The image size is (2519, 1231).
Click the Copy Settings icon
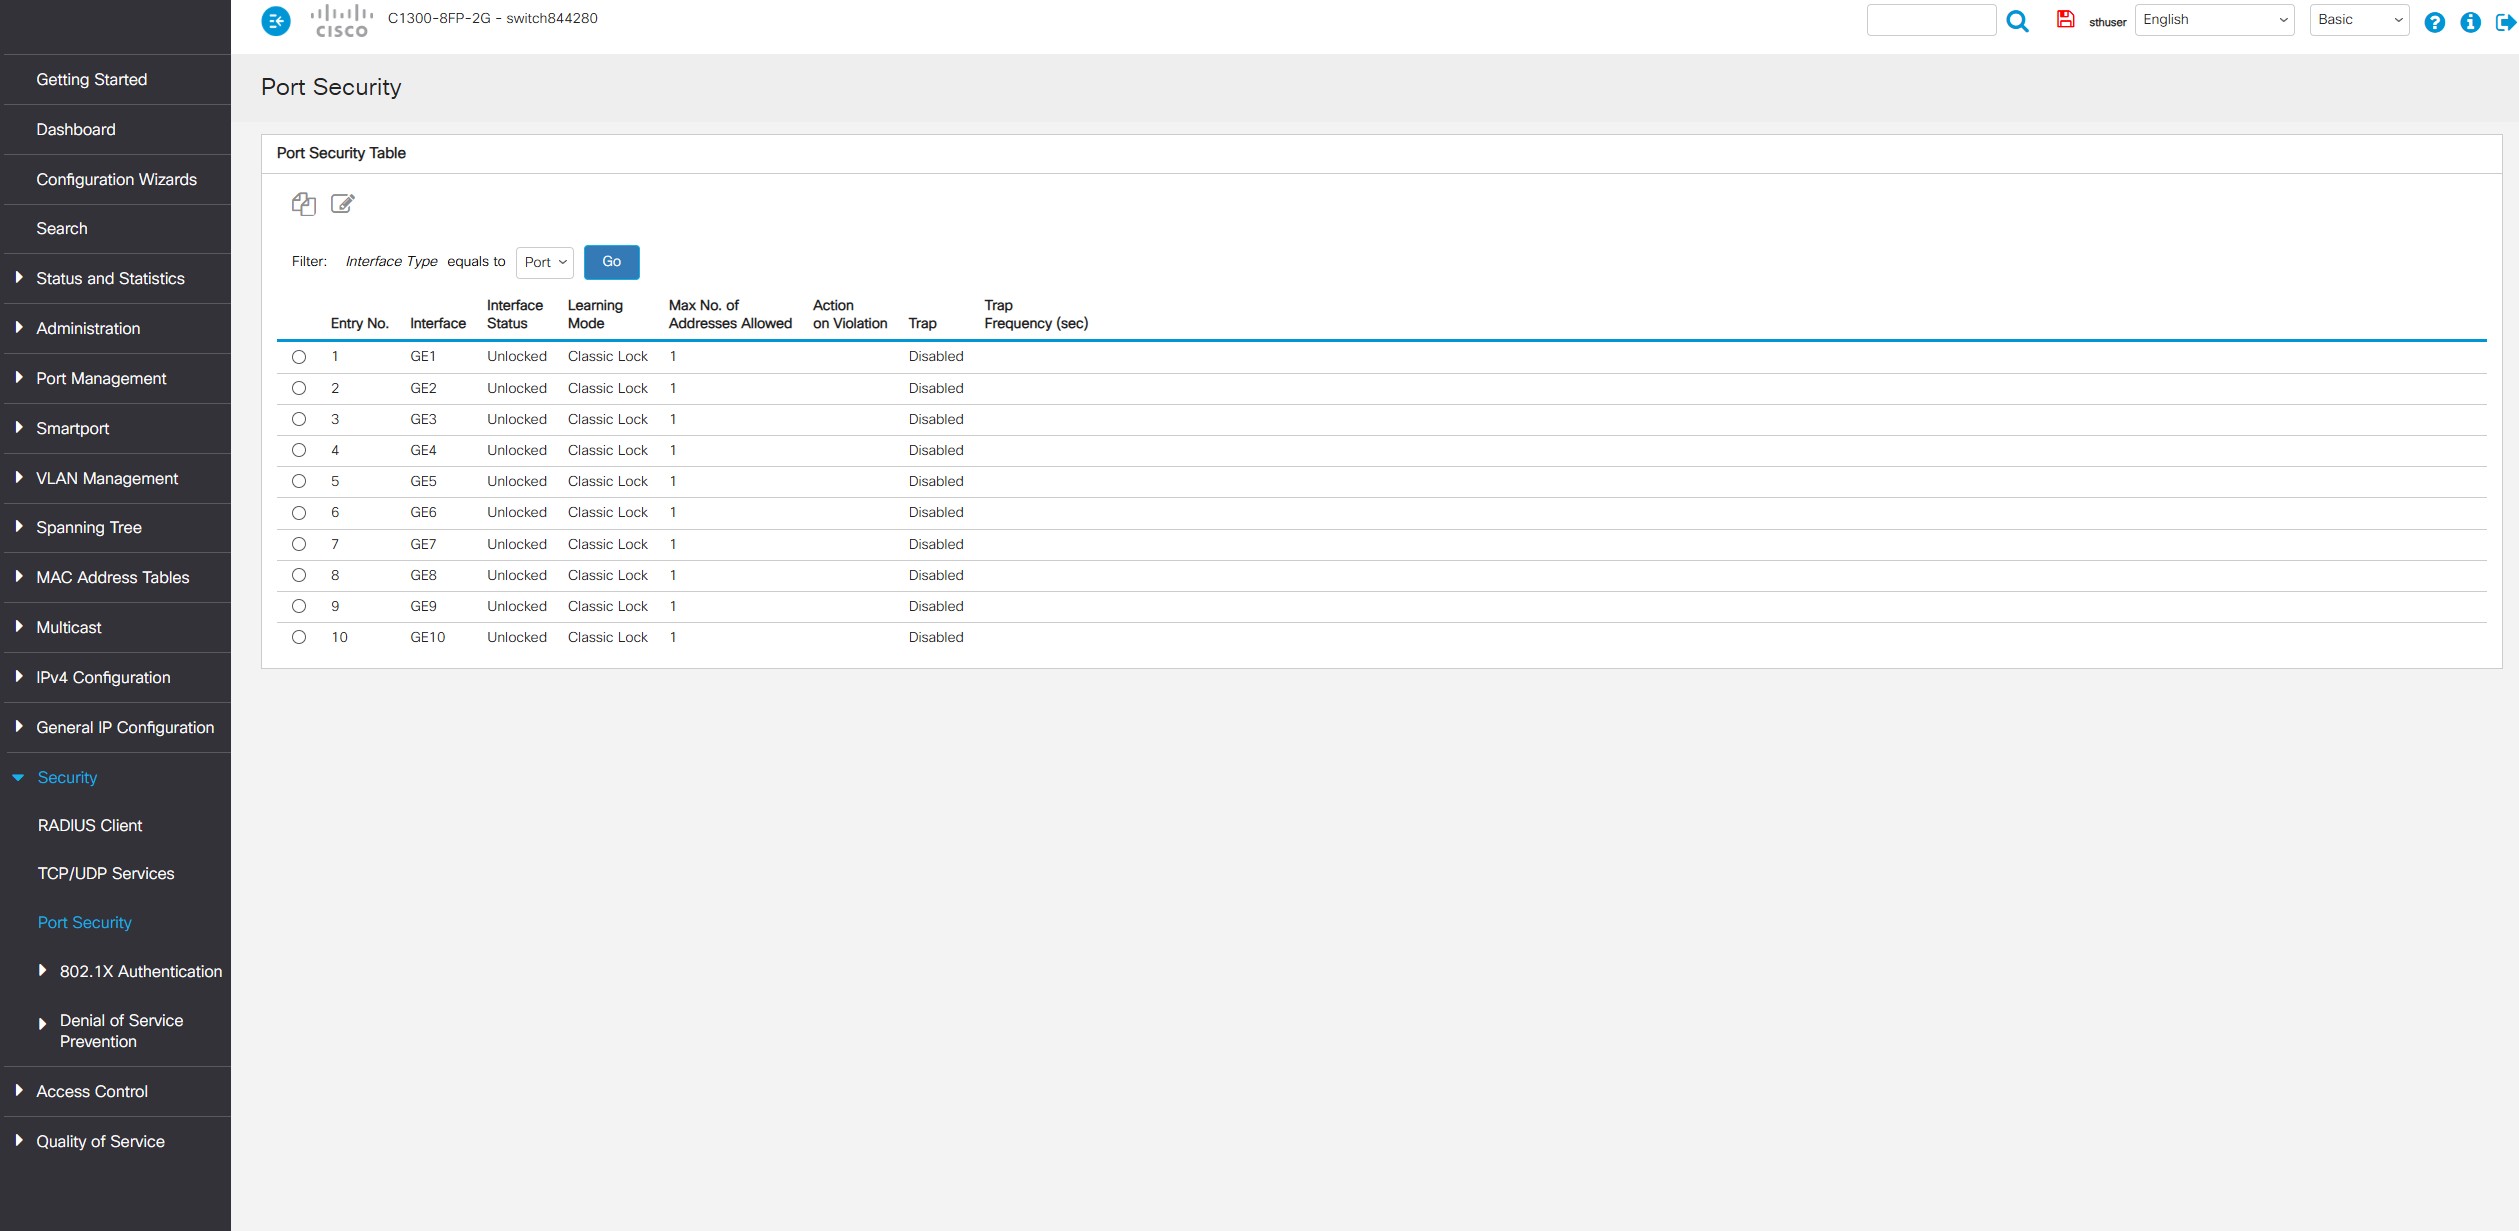pyautogui.click(x=303, y=204)
